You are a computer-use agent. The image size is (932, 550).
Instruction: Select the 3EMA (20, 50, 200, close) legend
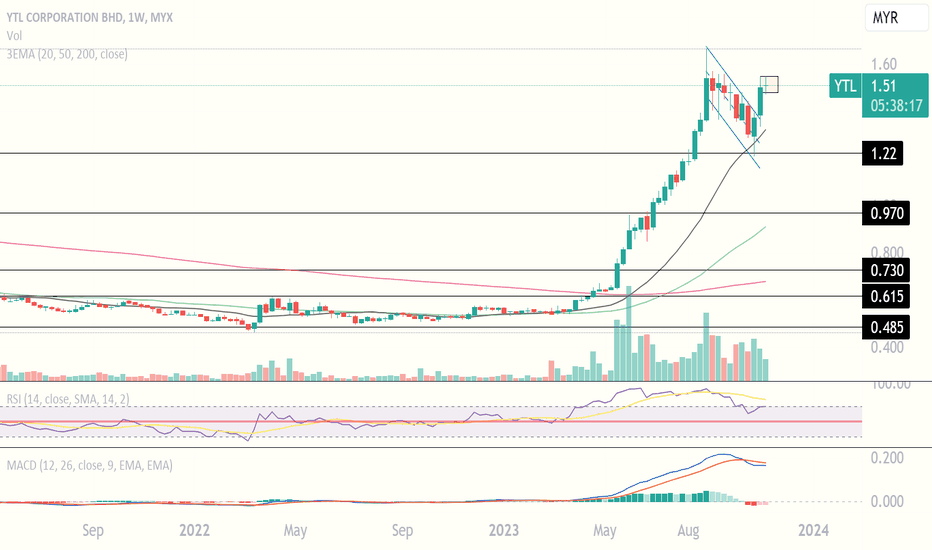(x=67, y=54)
